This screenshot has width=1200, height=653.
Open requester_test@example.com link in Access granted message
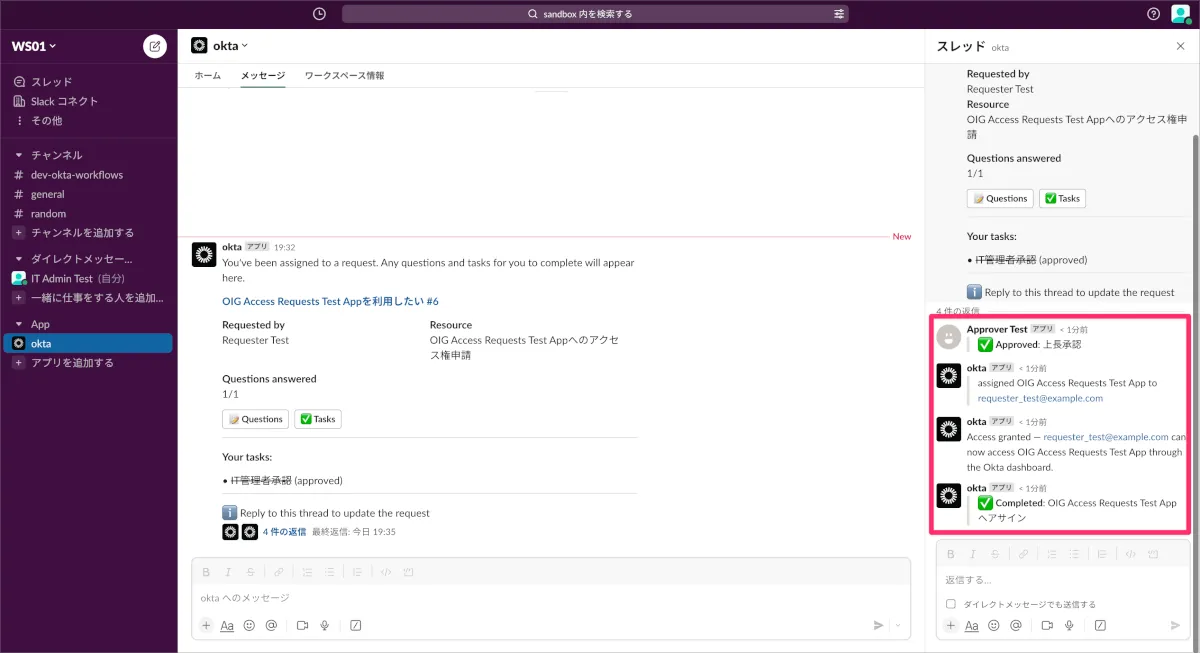point(1106,437)
